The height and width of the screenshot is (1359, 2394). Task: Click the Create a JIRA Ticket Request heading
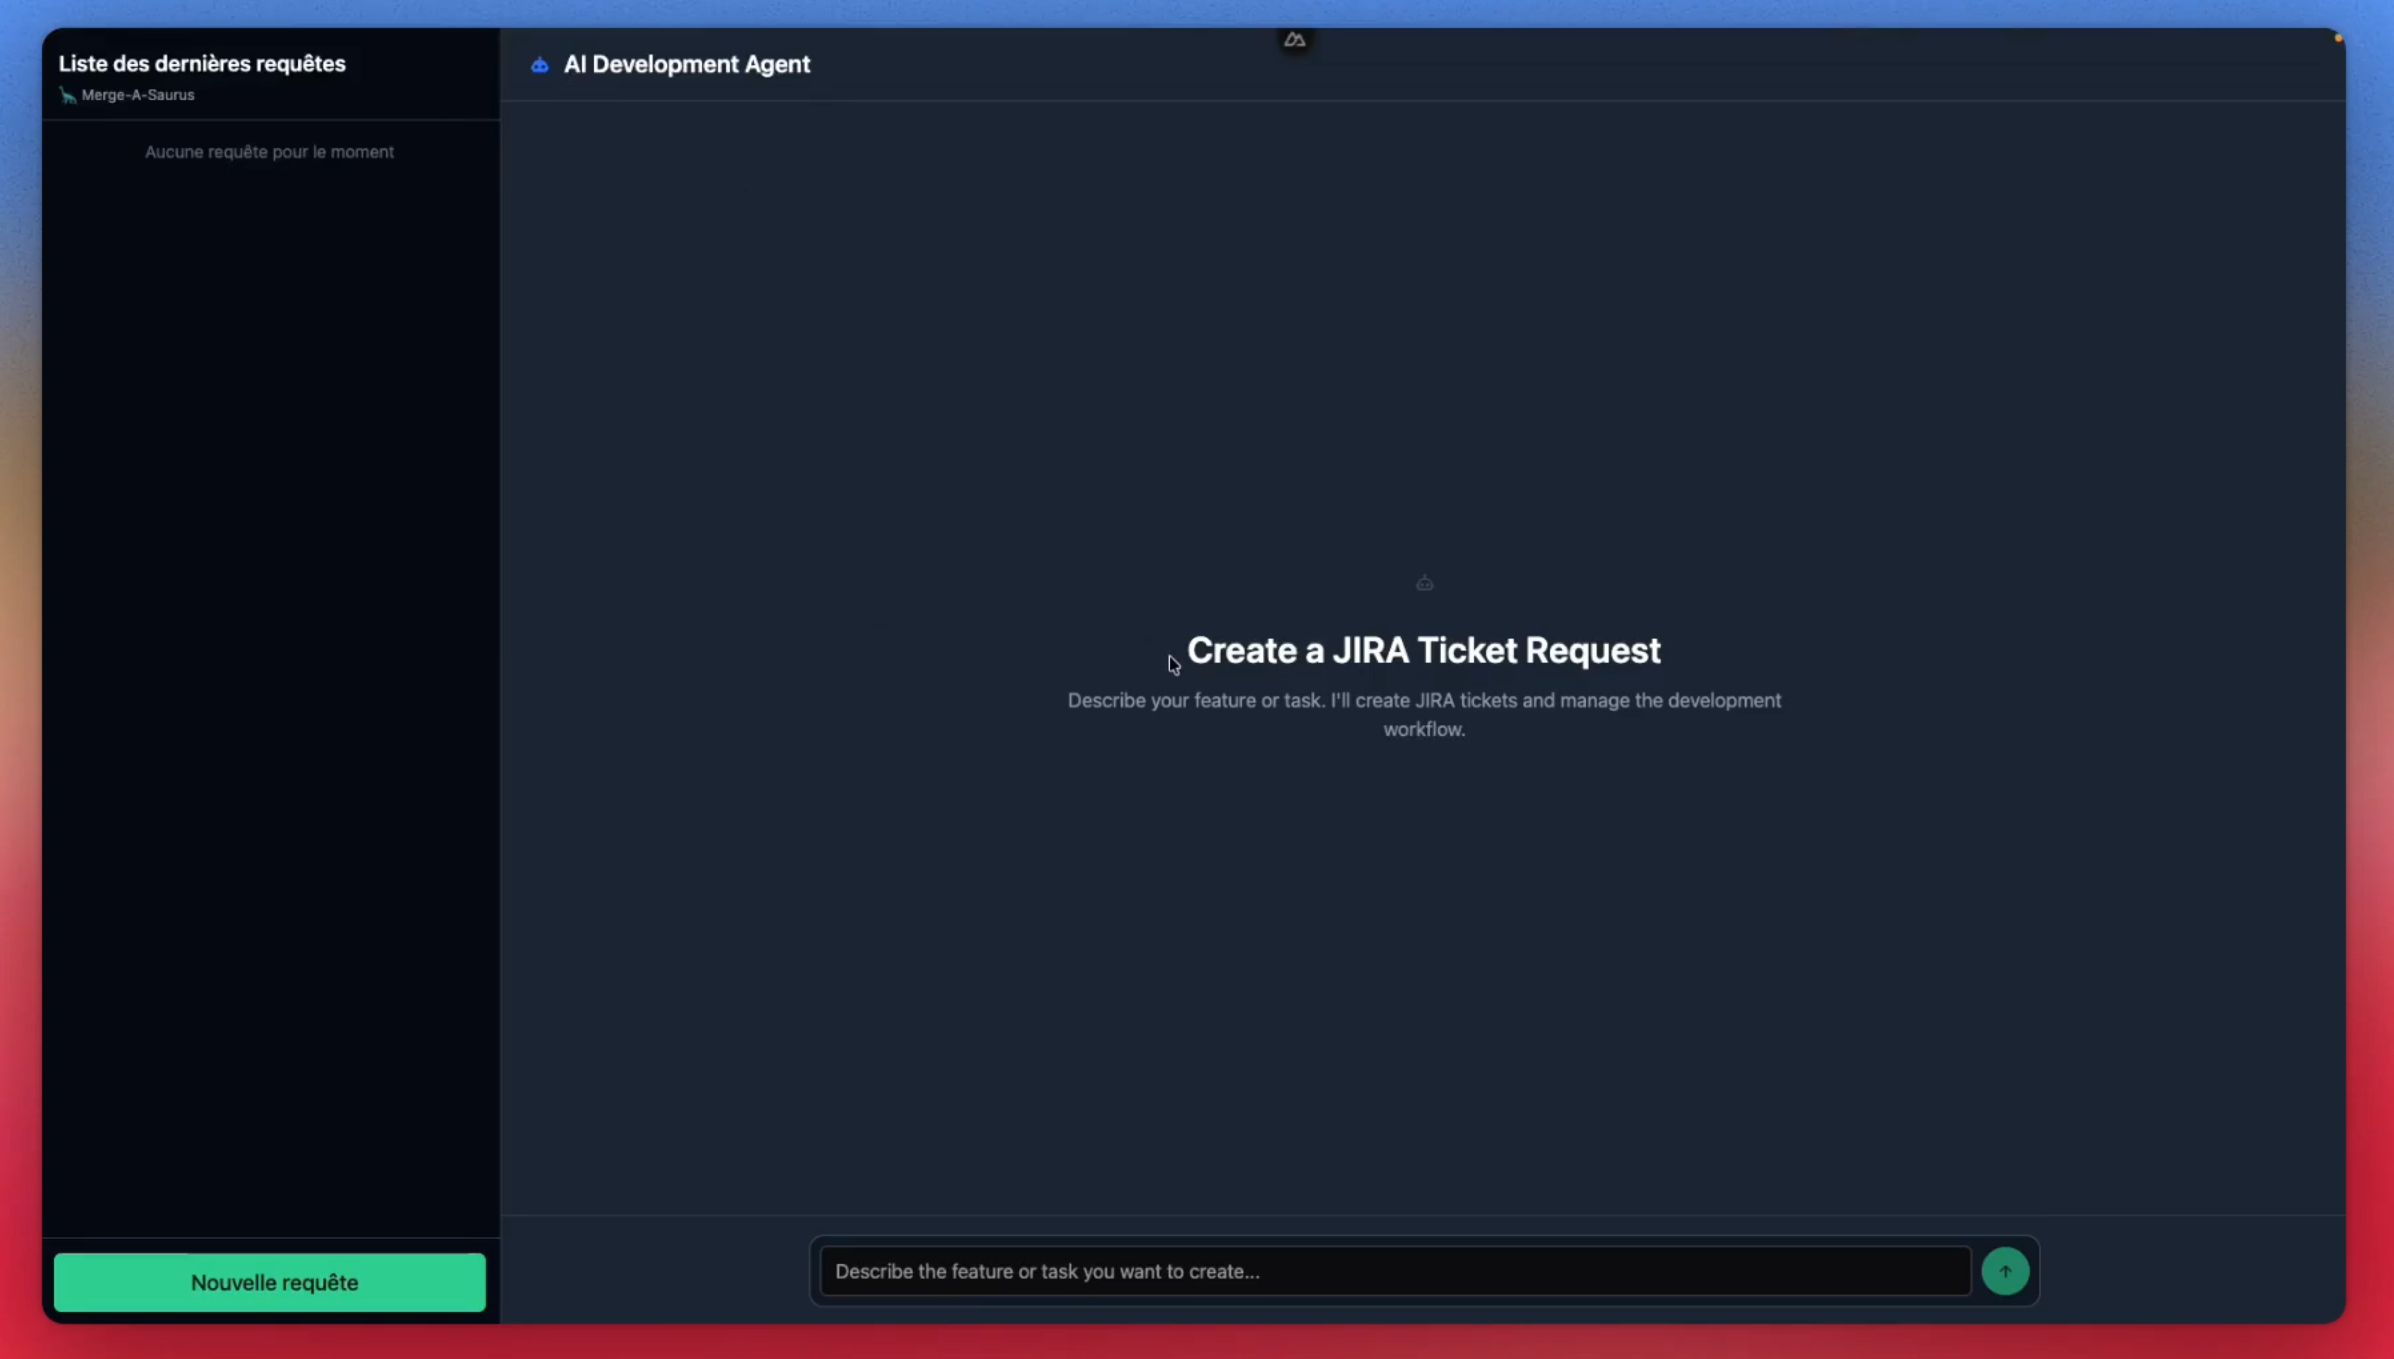pyautogui.click(x=1423, y=651)
